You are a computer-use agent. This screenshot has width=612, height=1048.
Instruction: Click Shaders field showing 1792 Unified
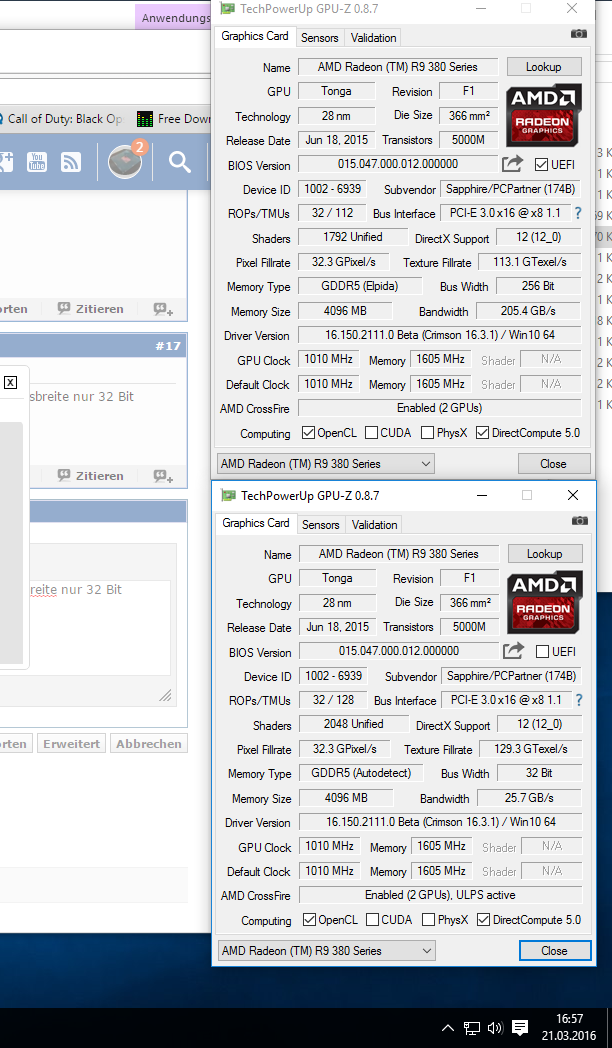click(353, 237)
